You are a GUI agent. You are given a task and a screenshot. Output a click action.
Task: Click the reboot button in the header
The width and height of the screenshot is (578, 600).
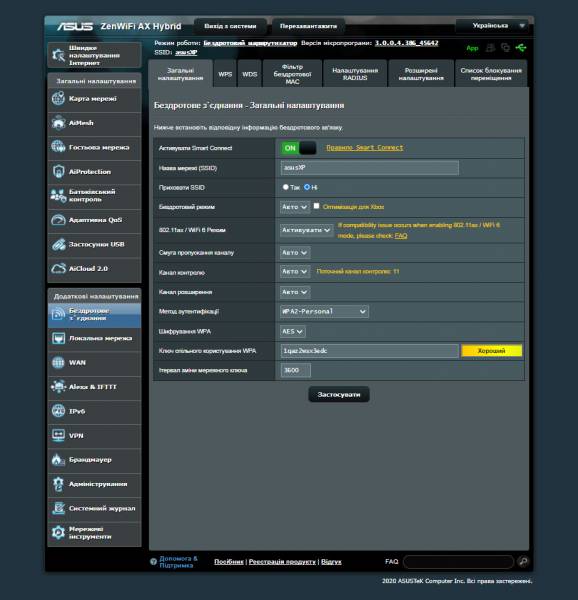coord(308,26)
